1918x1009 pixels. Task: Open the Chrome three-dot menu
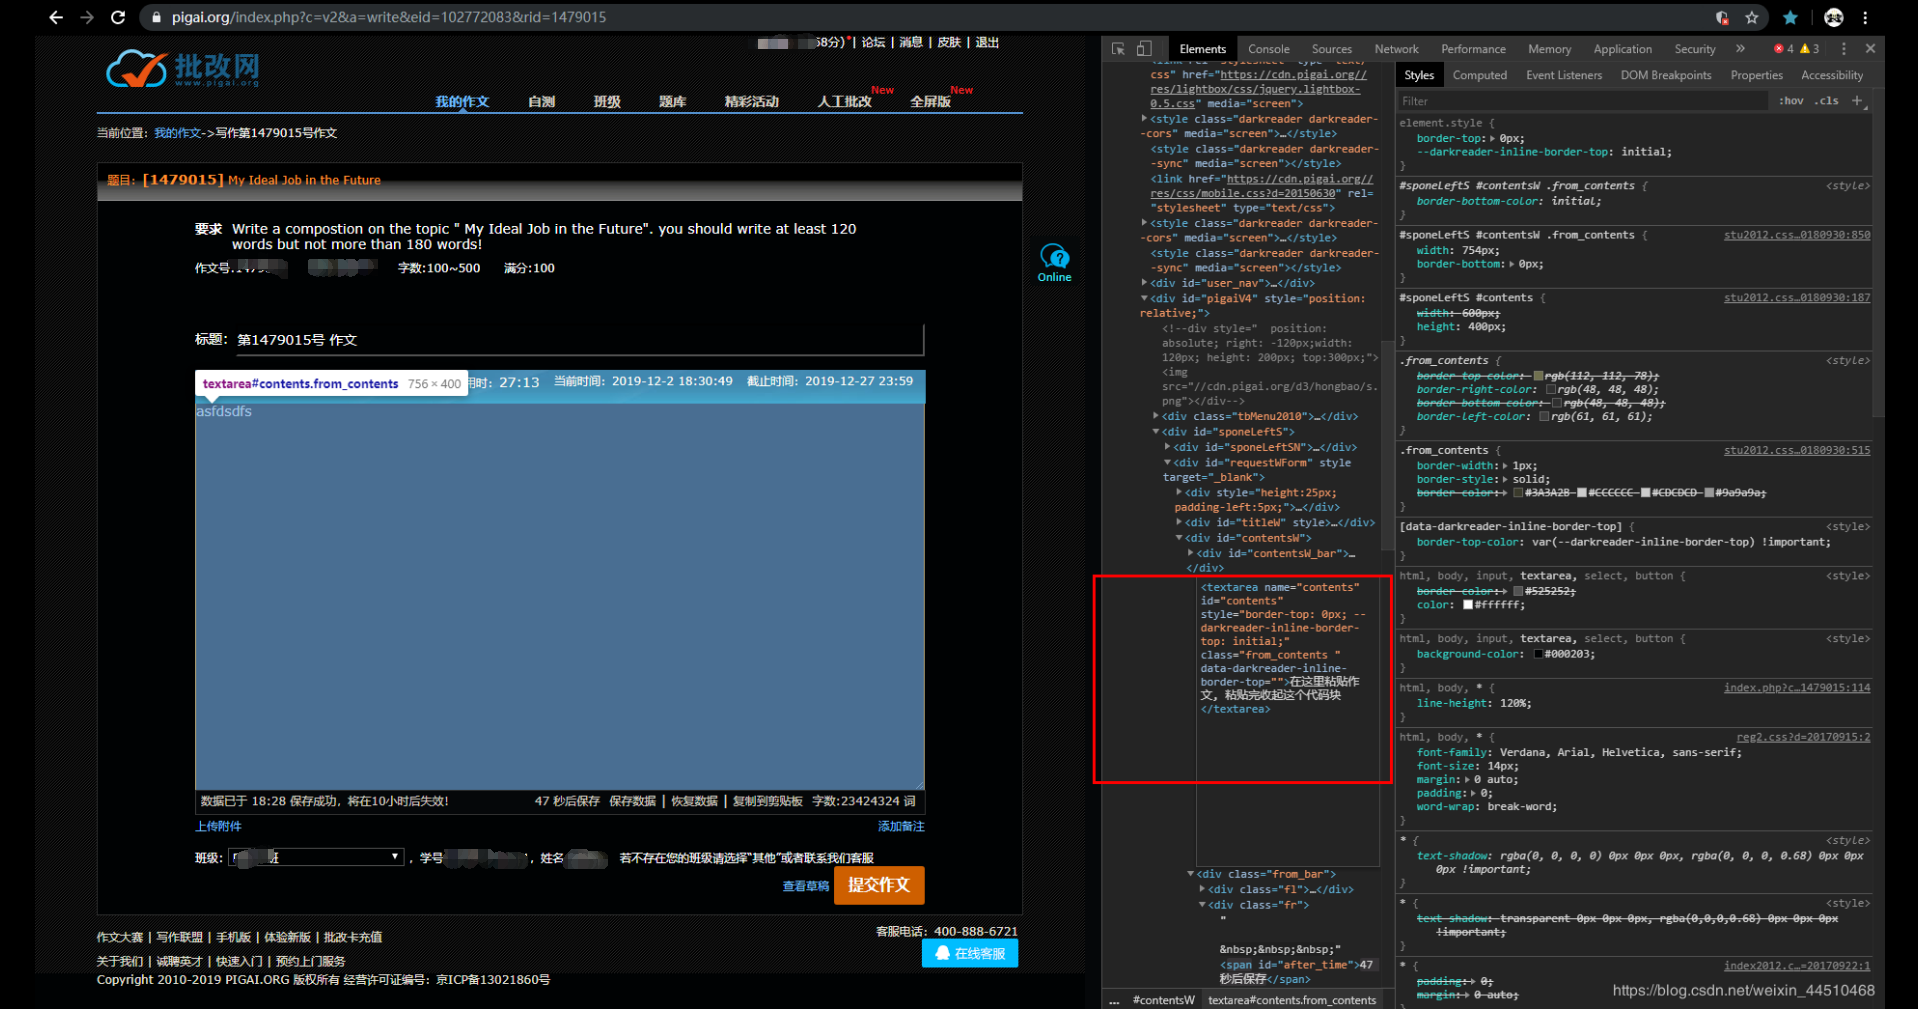coord(1865,17)
